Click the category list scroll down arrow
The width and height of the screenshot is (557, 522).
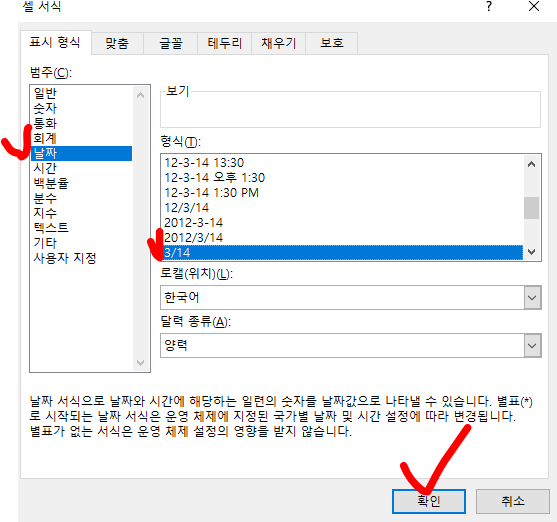(x=141, y=363)
